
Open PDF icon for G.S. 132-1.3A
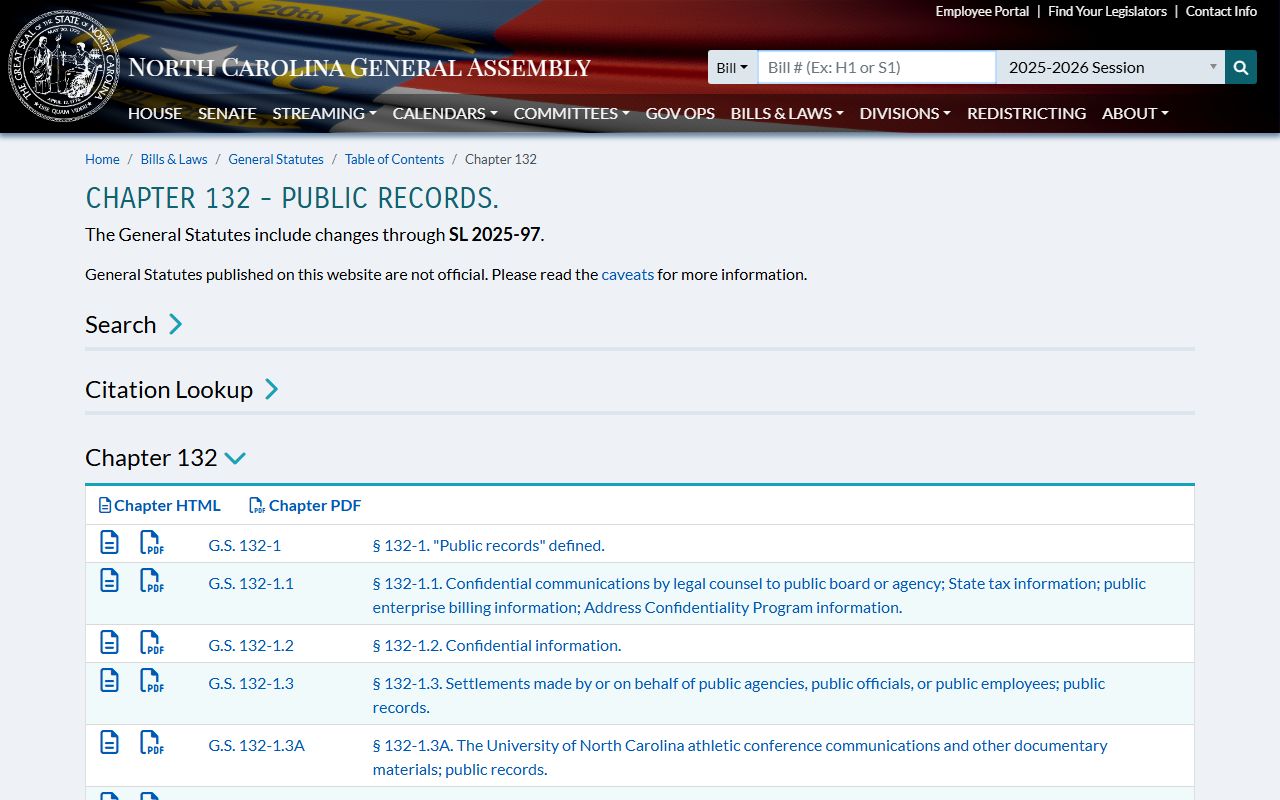tap(151, 743)
